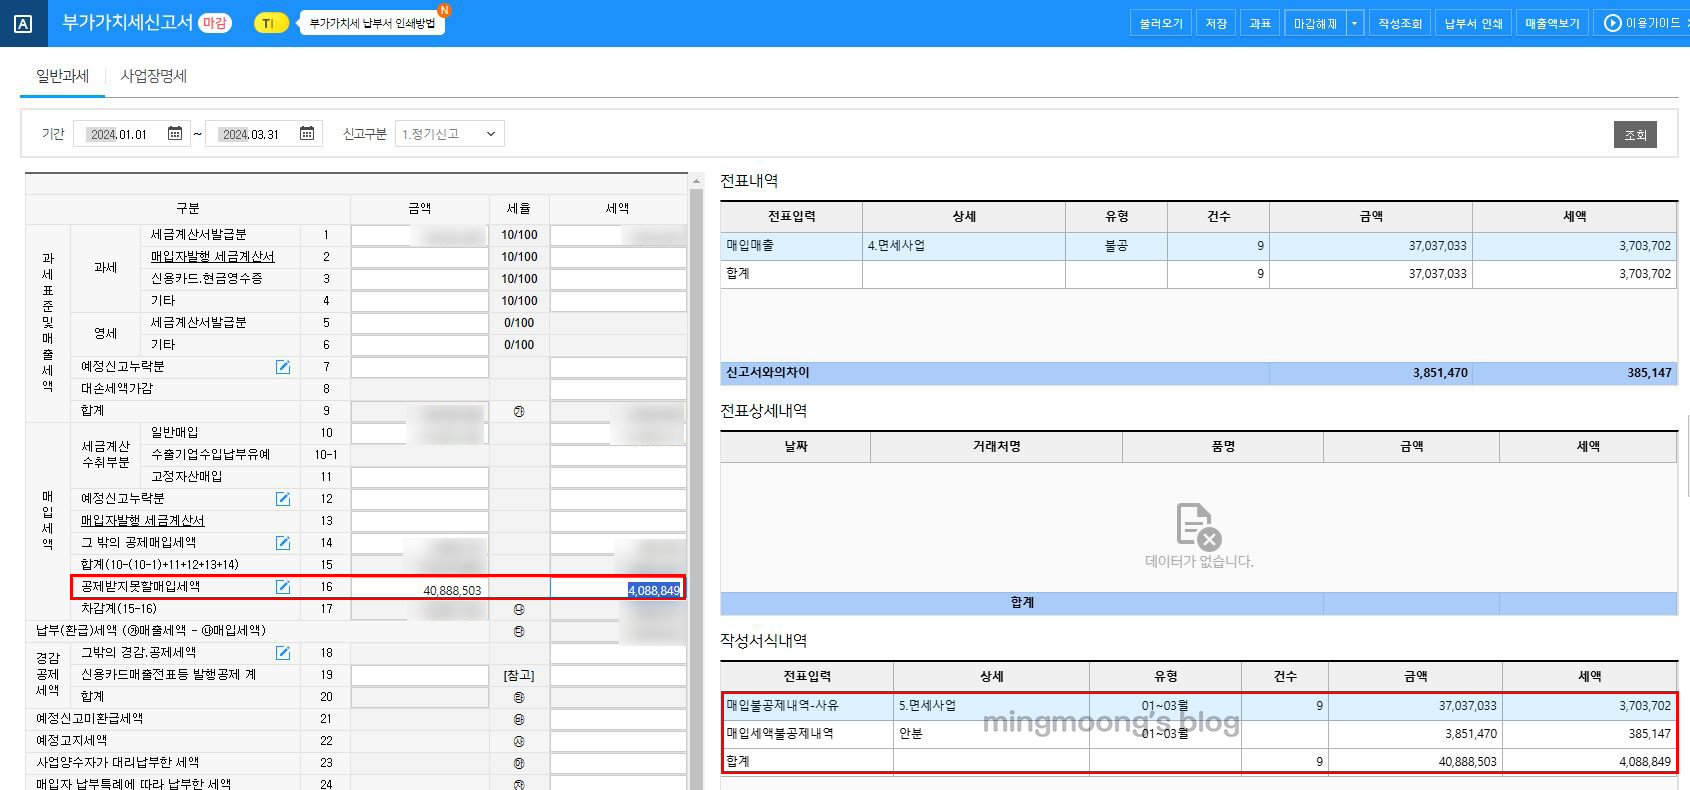
Task: Click 매입자발행 세금계산서 link in row 2
Action: [x=212, y=257]
